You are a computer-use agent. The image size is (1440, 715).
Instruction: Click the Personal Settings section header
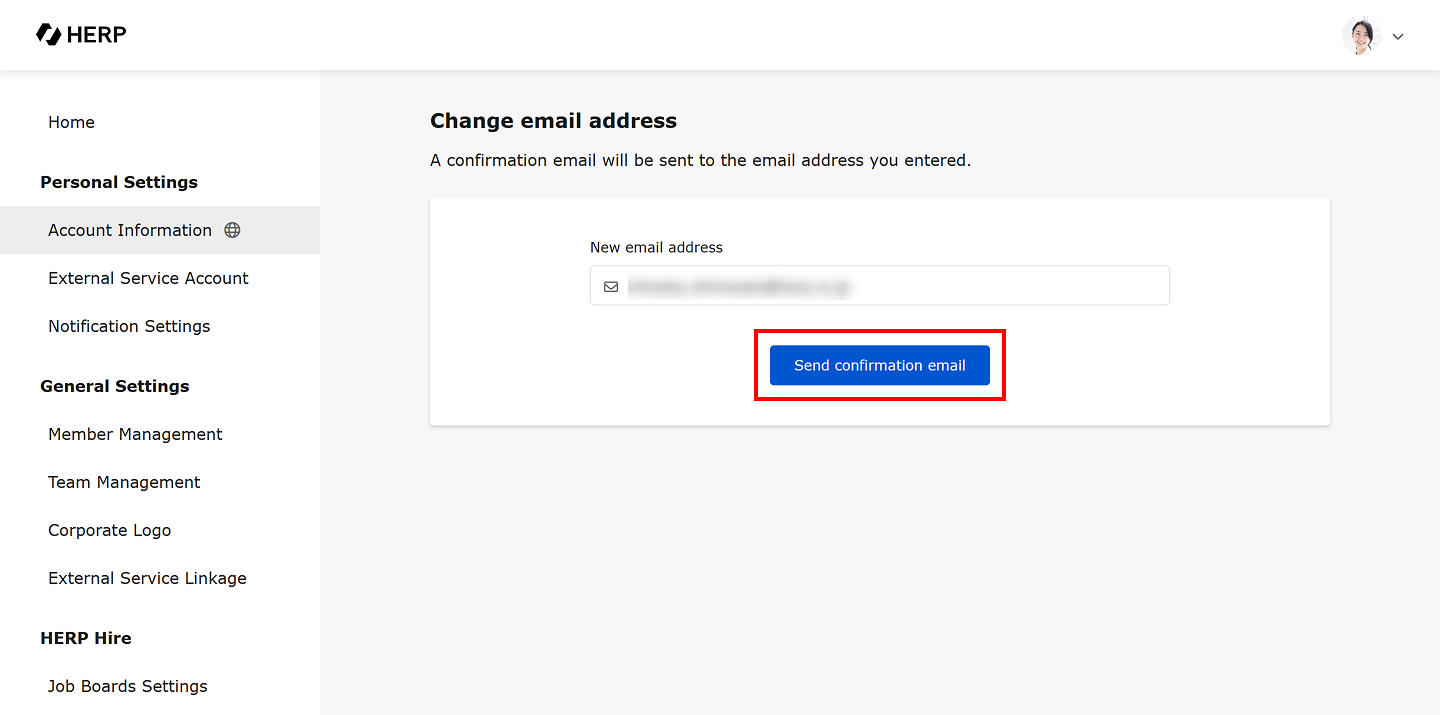[x=119, y=182]
